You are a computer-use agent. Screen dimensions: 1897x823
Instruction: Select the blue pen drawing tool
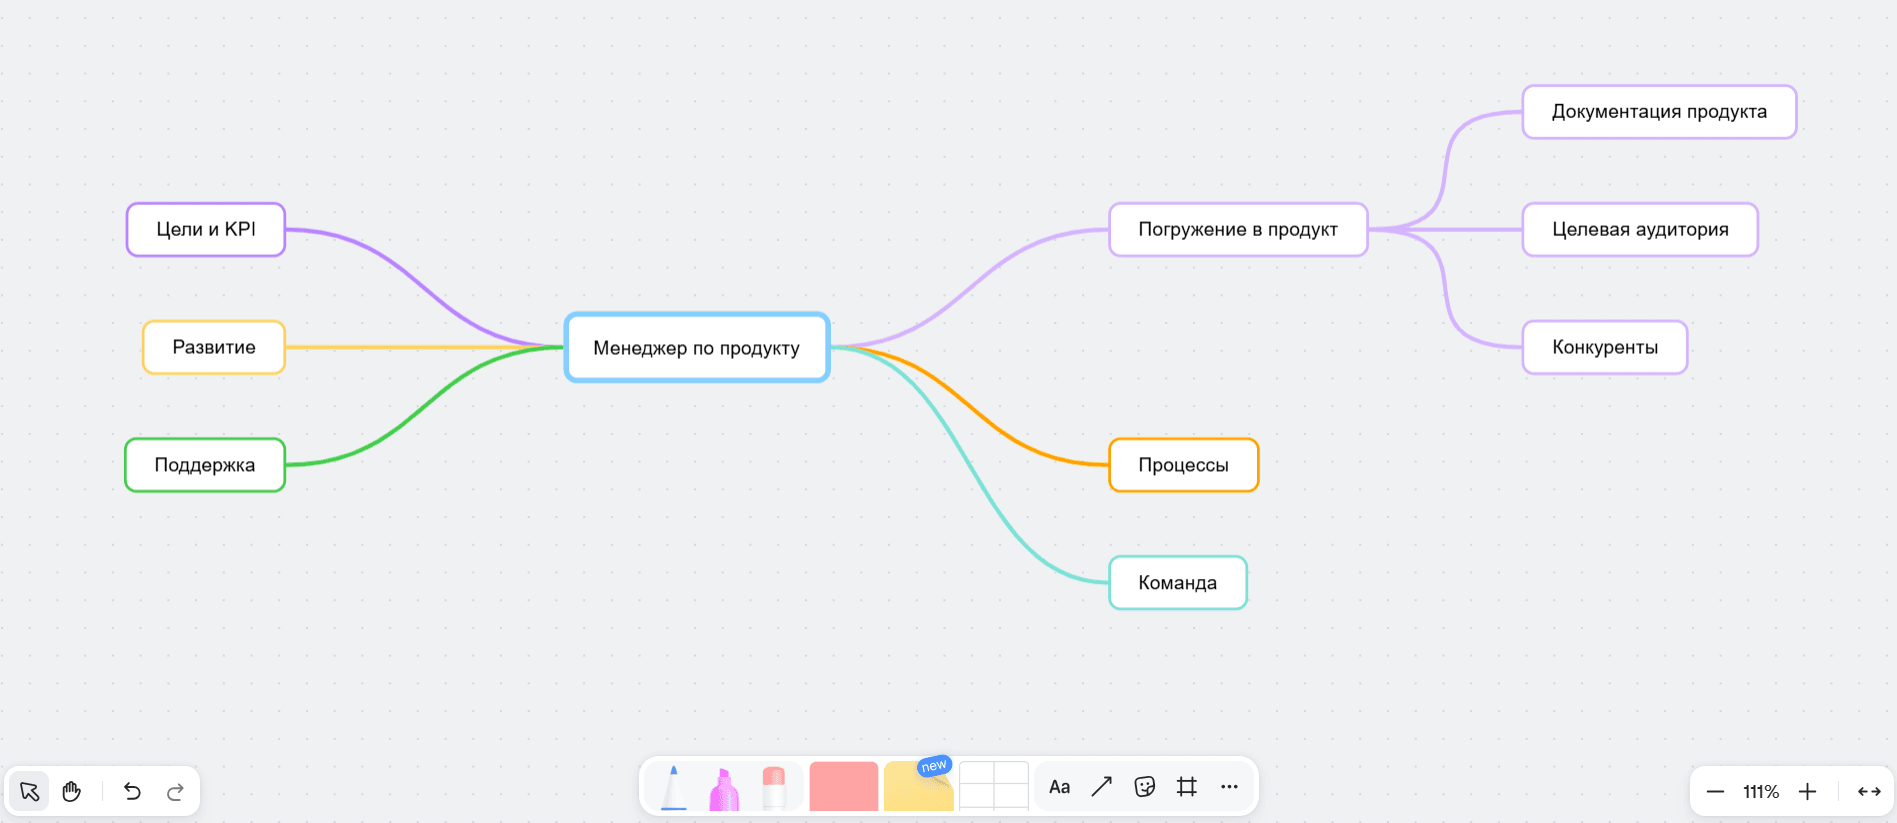click(674, 788)
